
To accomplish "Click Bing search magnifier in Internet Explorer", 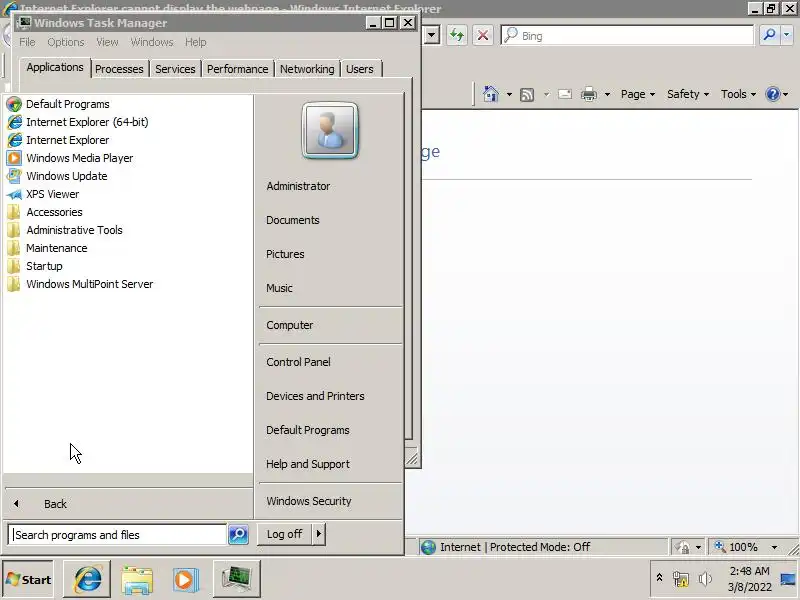I will [x=769, y=35].
